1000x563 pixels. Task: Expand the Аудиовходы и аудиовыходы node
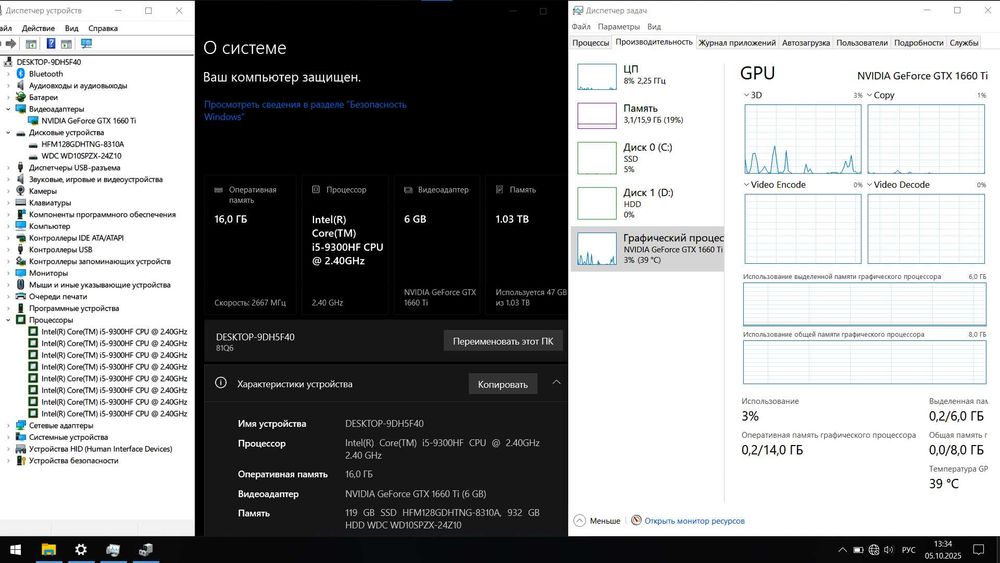pos(8,85)
